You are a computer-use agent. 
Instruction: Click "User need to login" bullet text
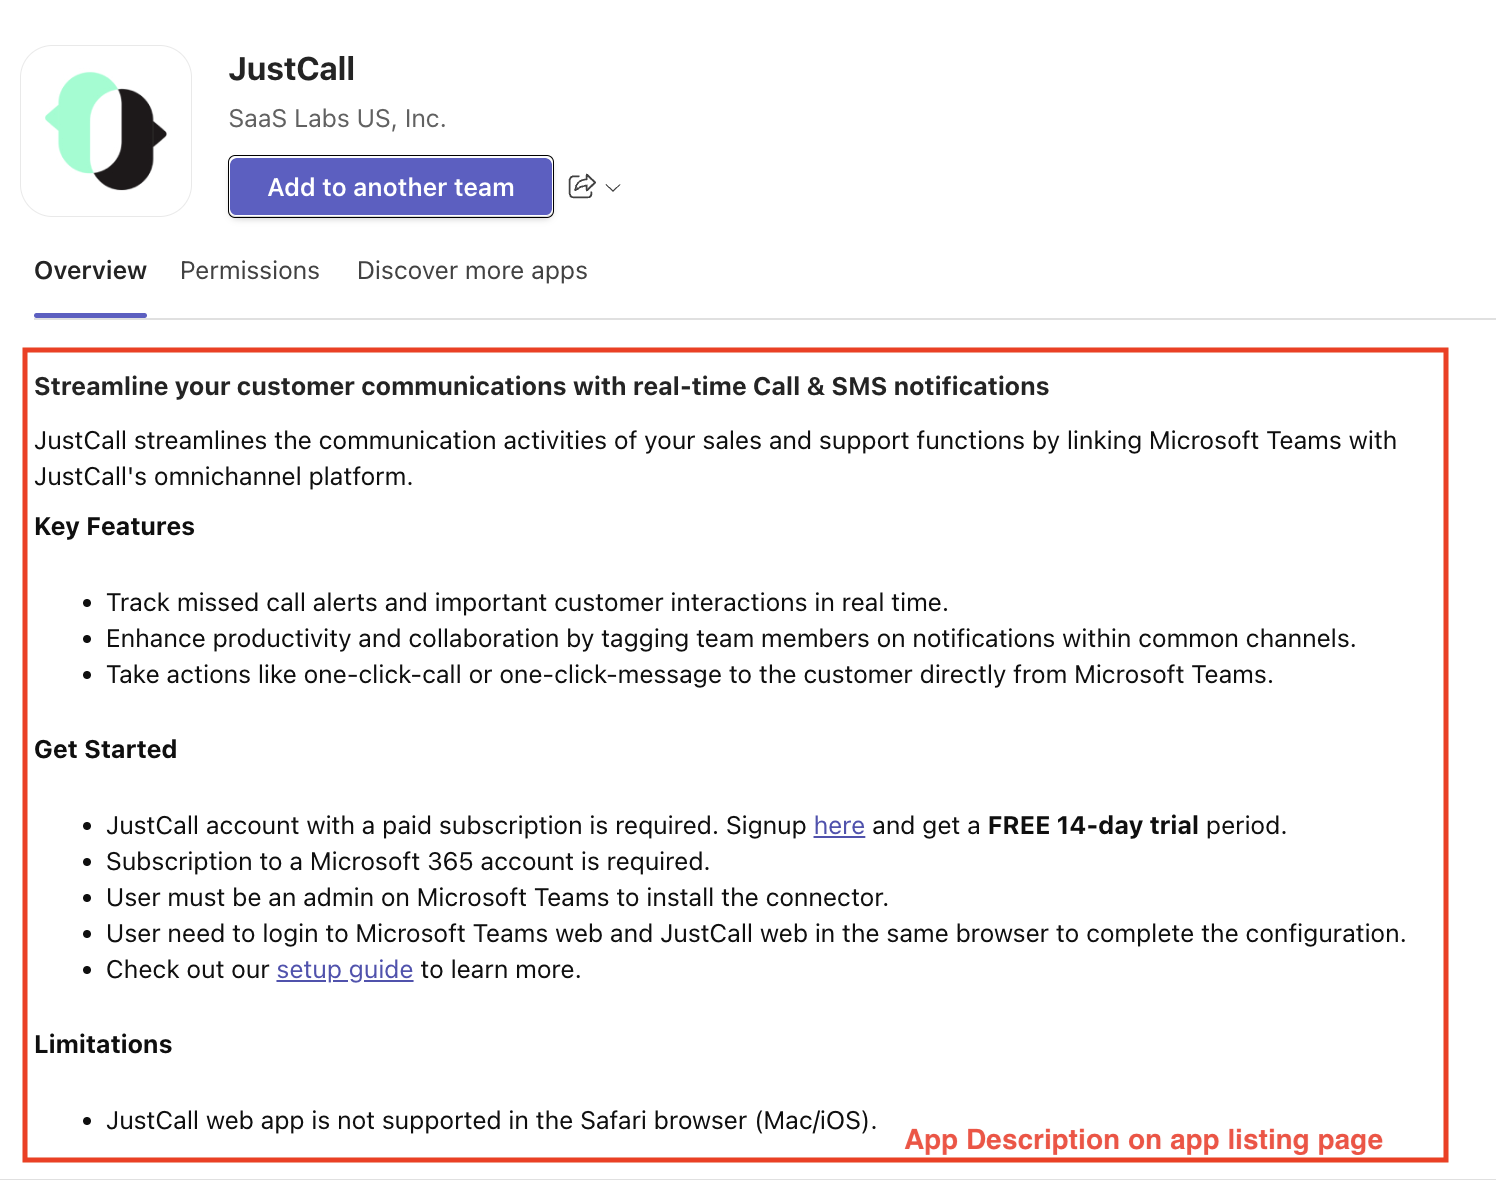coord(756,934)
